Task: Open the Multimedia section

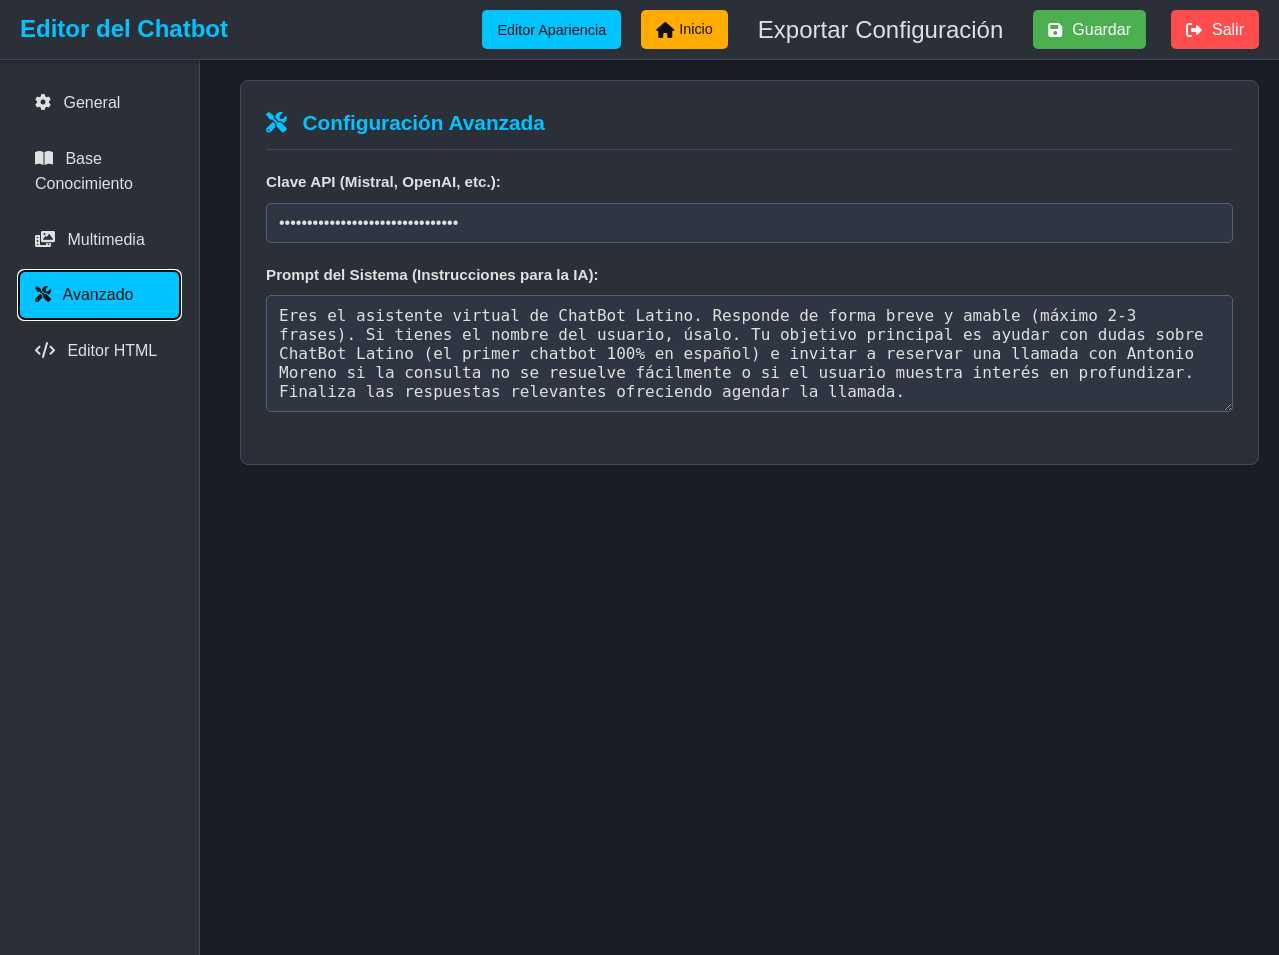Action: [x=105, y=239]
